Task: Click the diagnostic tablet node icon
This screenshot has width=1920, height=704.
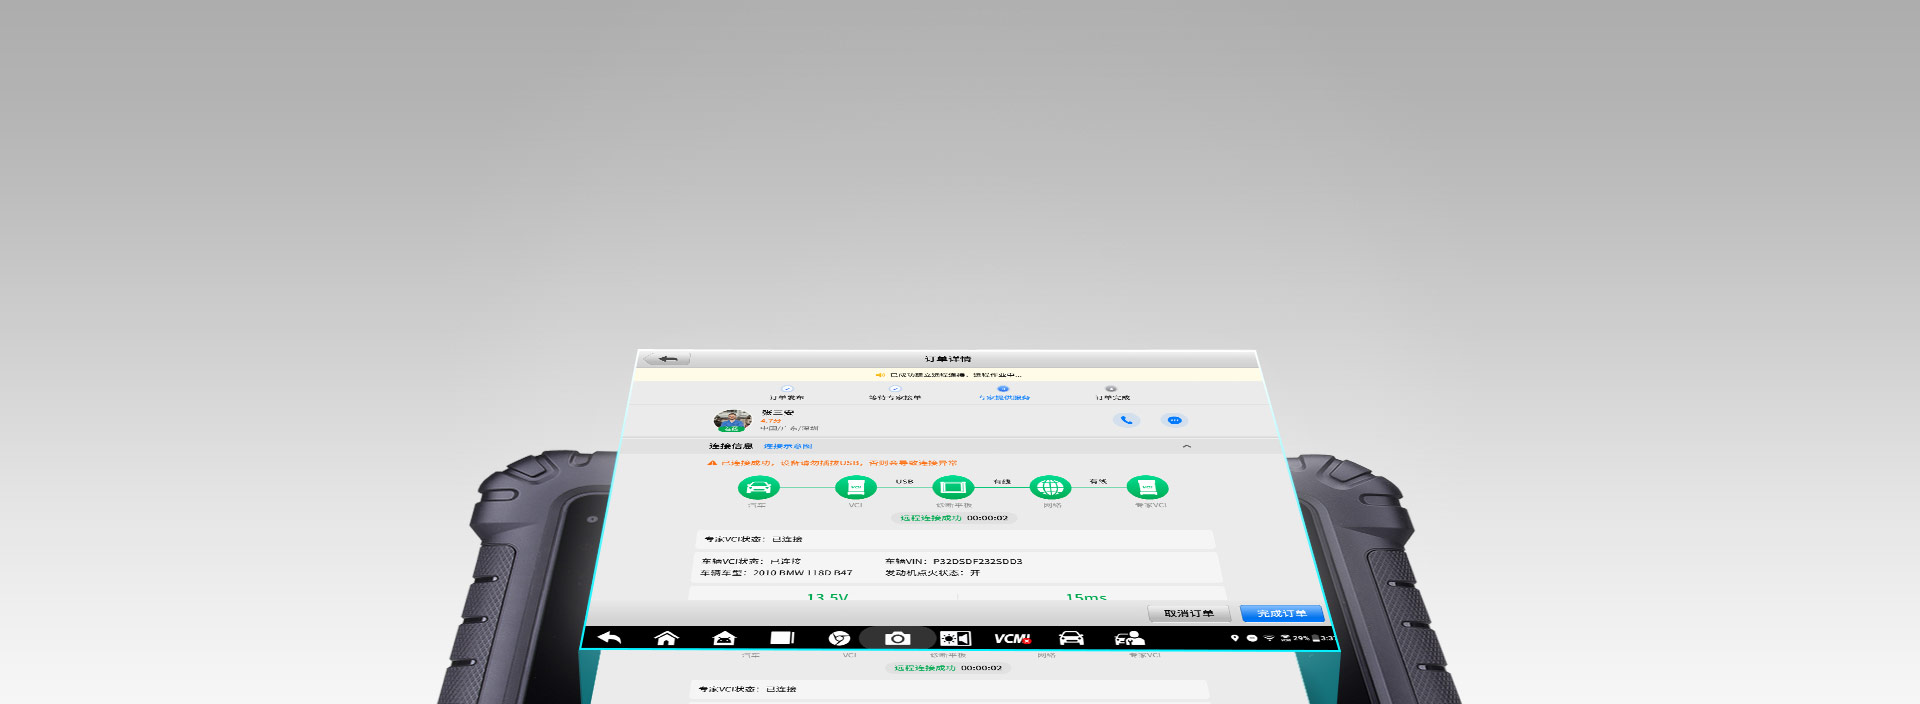Action: (953, 488)
